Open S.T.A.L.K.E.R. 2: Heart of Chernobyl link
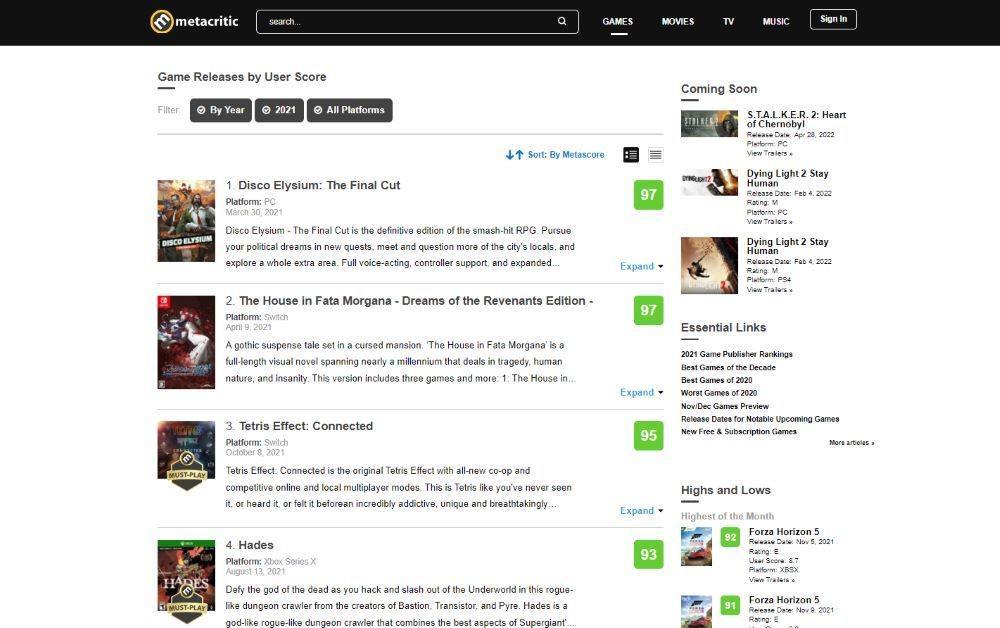The width and height of the screenshot is (1000, 628). click(797, 119)
